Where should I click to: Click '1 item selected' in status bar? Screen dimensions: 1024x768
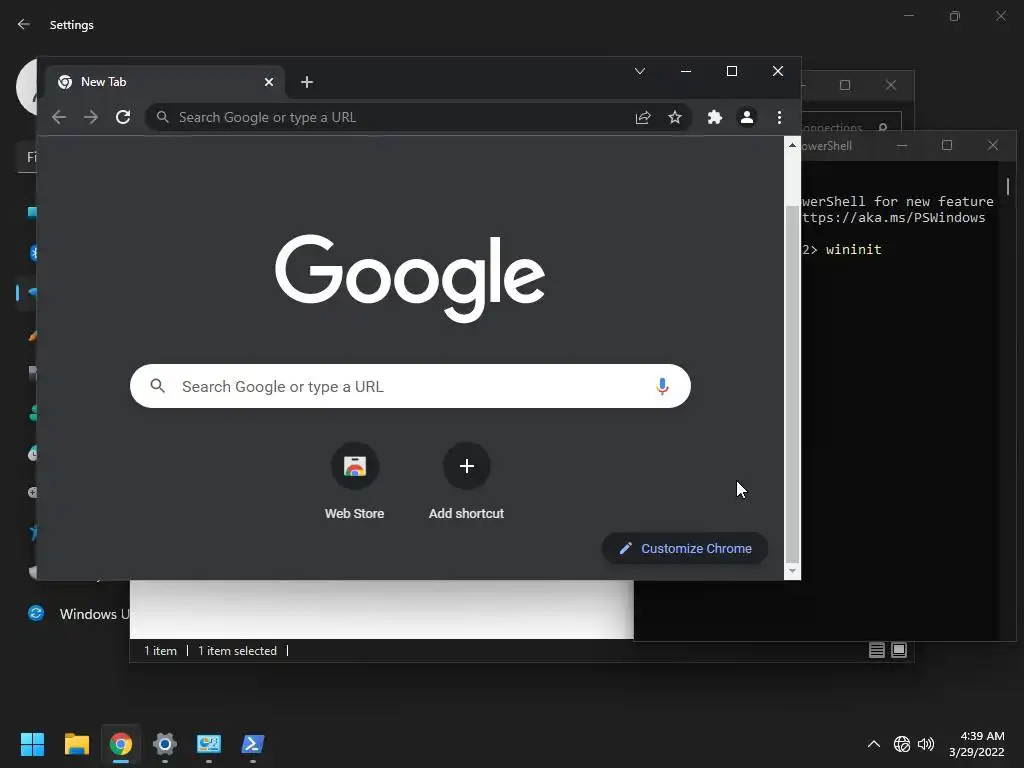[x=237, y=650]
